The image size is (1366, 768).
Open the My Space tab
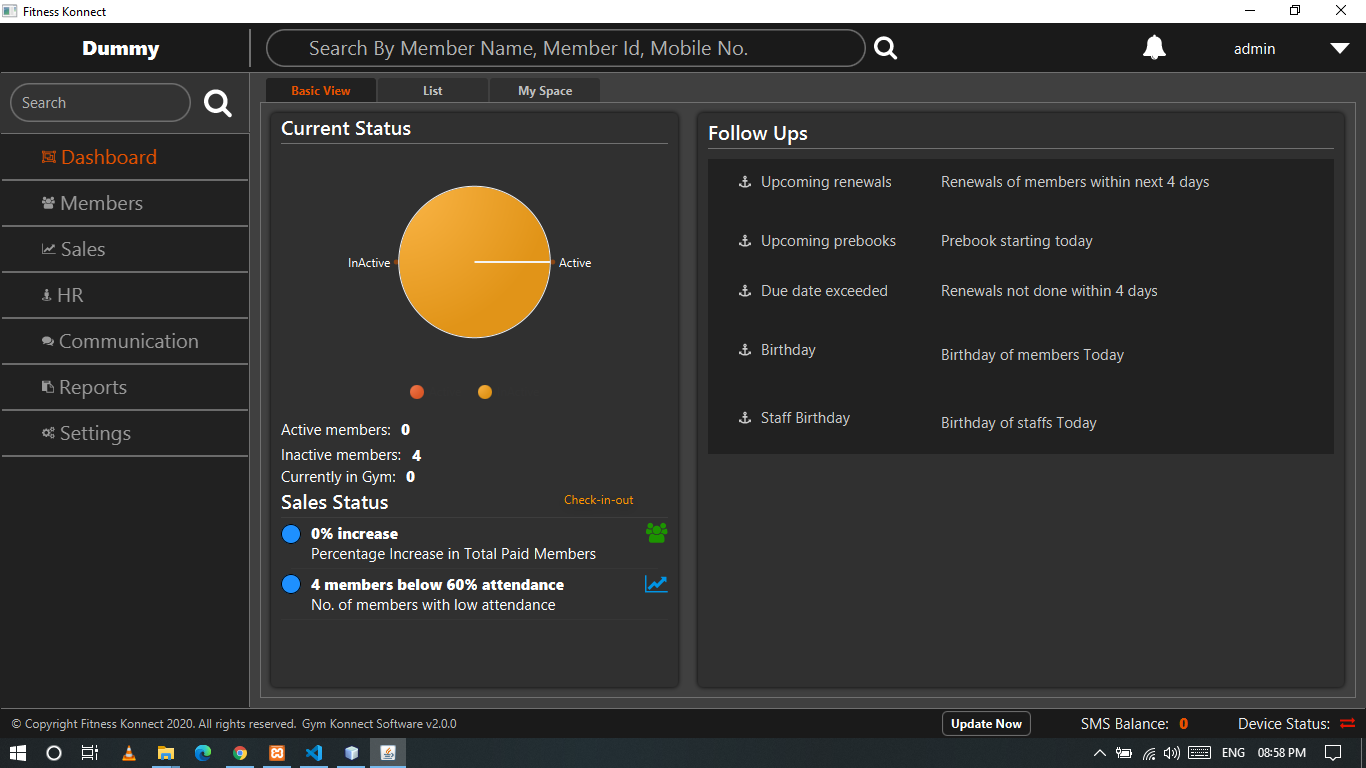545,90
